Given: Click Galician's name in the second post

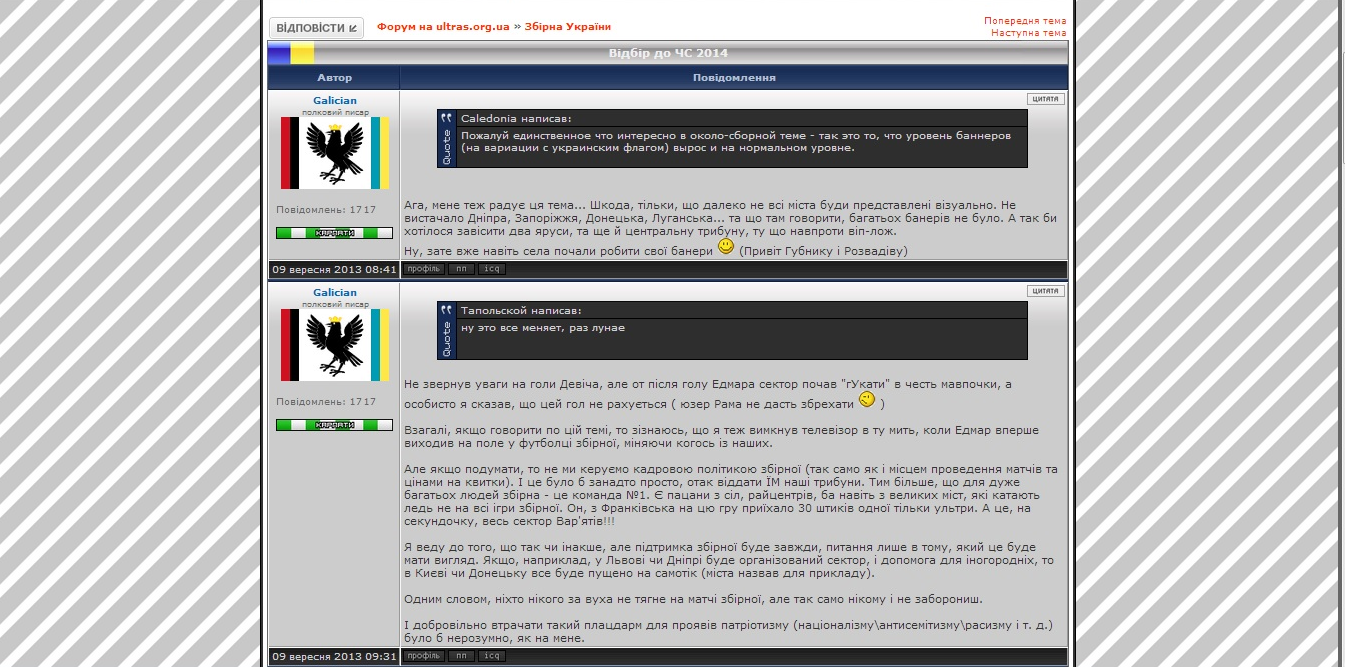Looking at the screenshot, I should [334, 293].
